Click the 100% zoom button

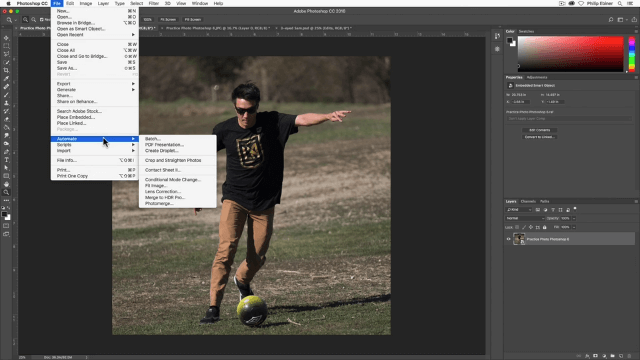(x=147, y=20)
